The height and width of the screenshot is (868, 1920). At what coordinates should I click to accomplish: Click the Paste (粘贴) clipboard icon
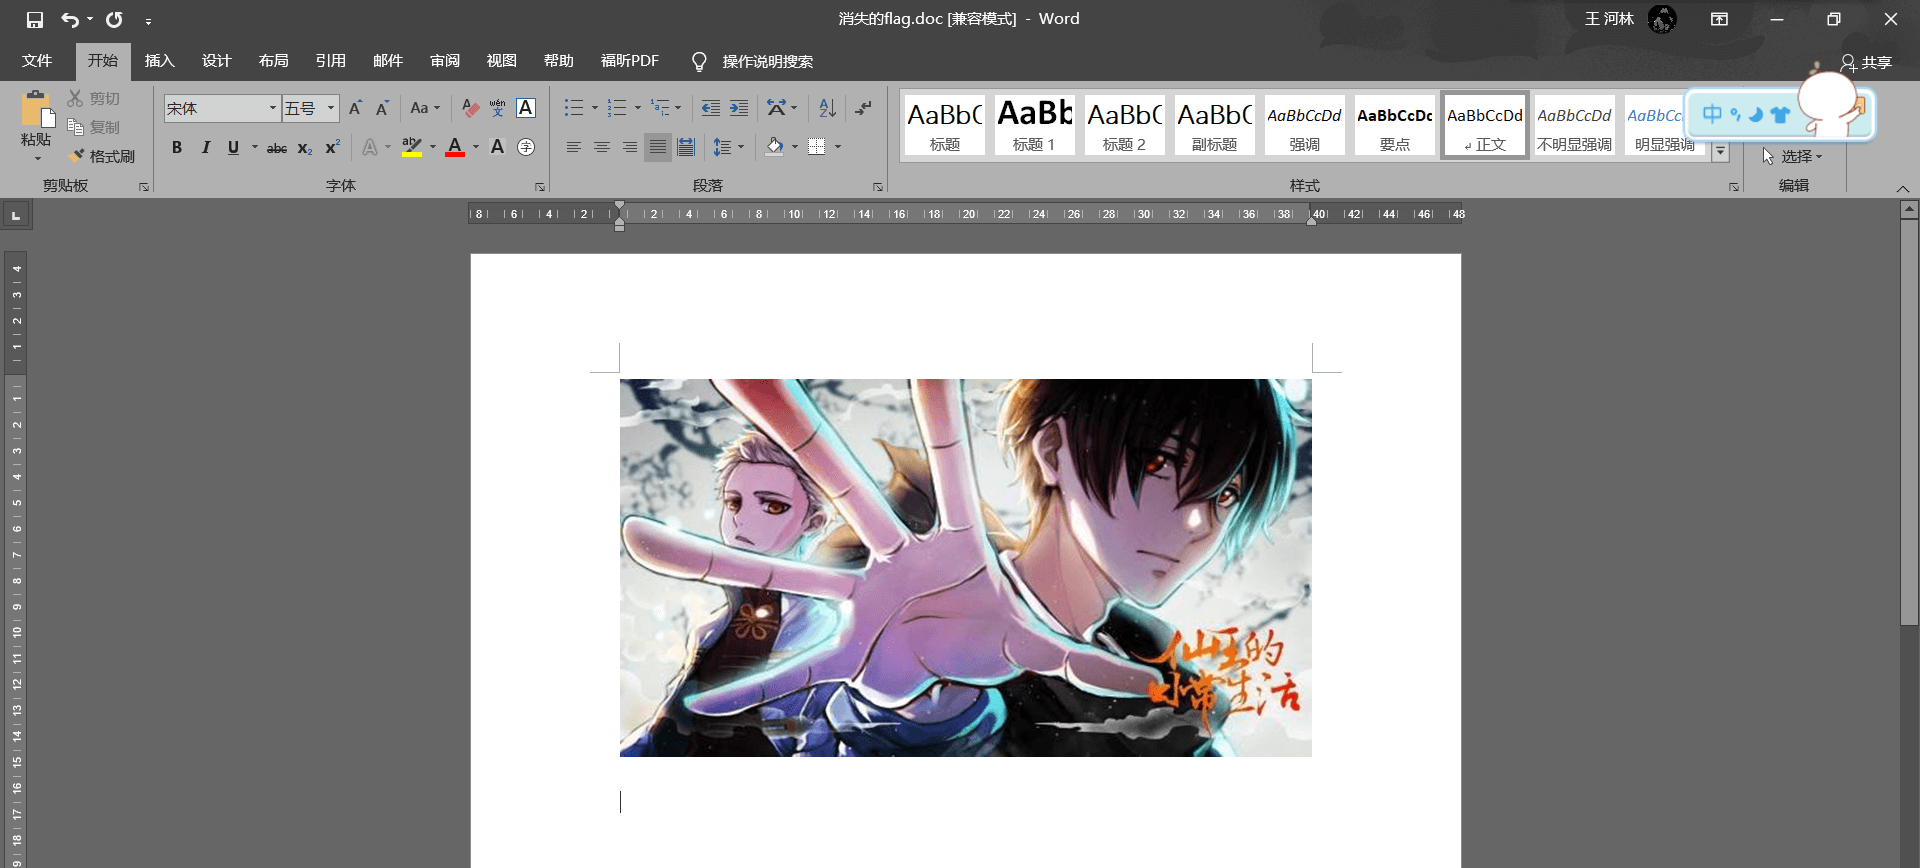[x=37, y=109]
